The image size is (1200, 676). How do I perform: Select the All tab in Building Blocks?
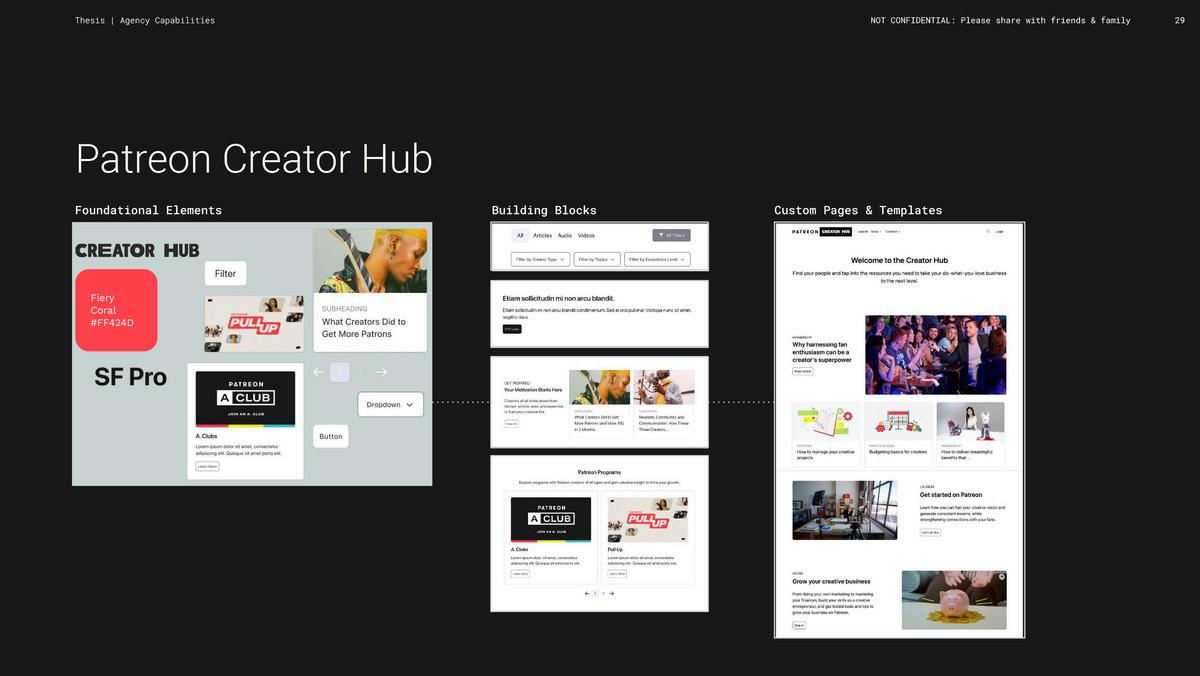(520, 235)
